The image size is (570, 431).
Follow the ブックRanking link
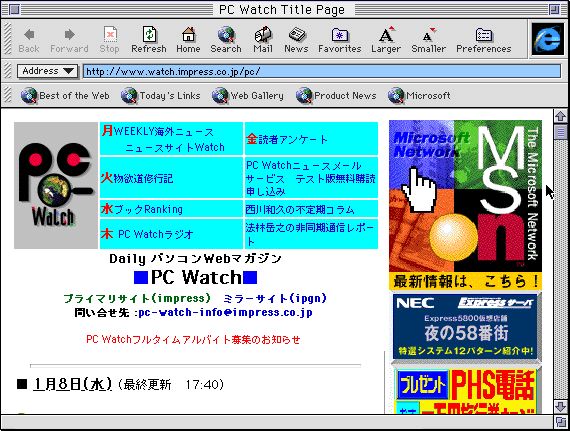tap(148, 209)
